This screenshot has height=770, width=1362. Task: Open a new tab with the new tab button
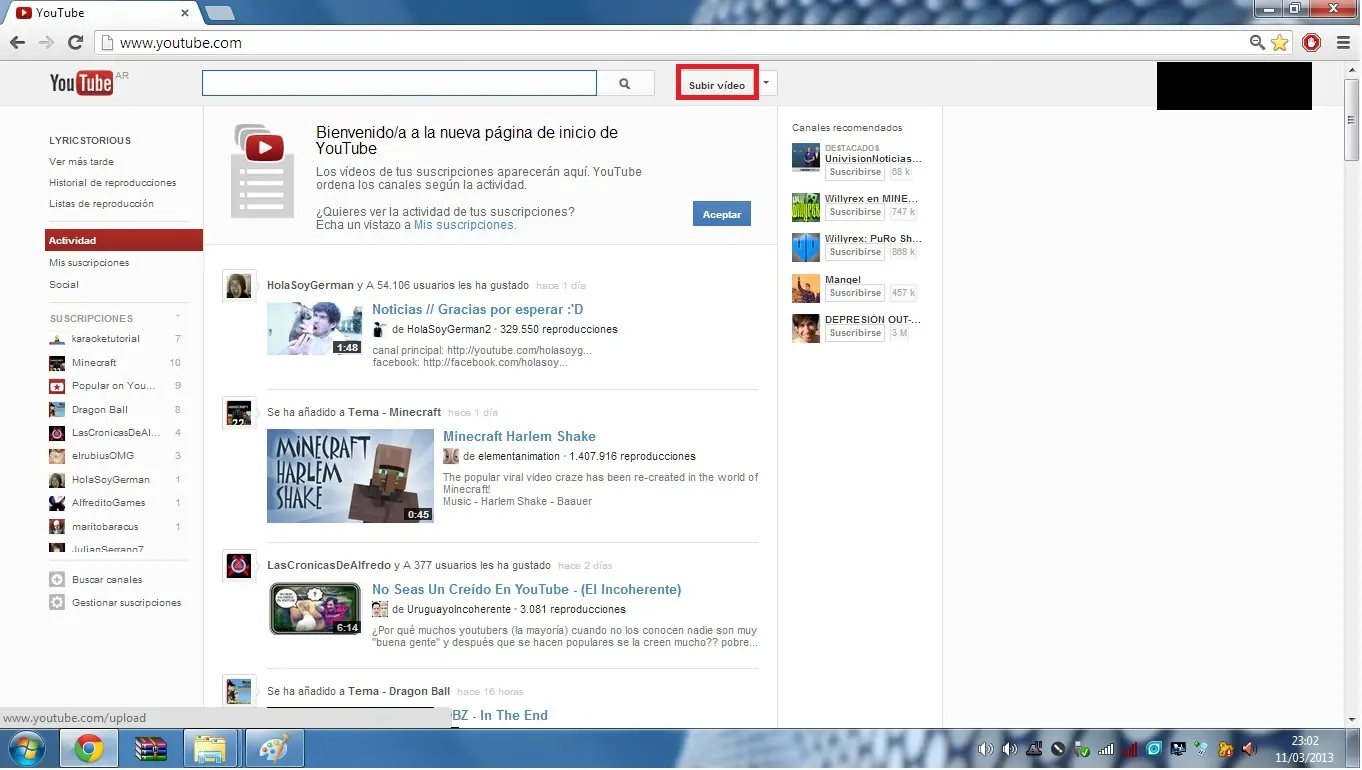[219, 13]
